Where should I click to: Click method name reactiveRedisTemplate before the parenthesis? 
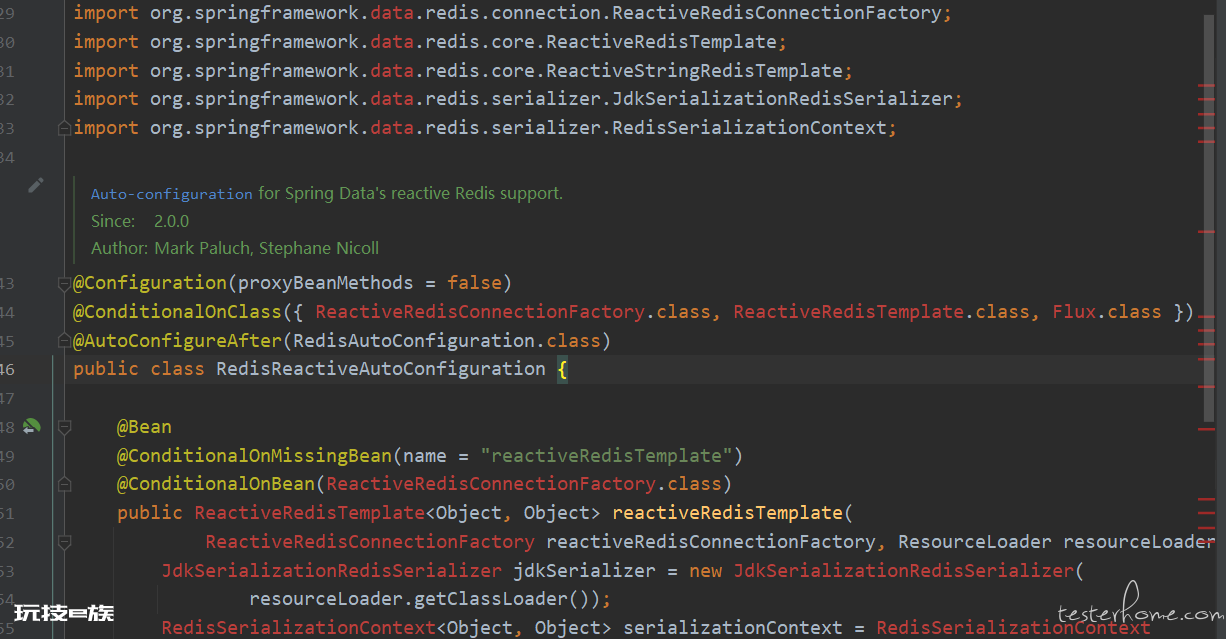pyautogui.click(x=728, y=513)
